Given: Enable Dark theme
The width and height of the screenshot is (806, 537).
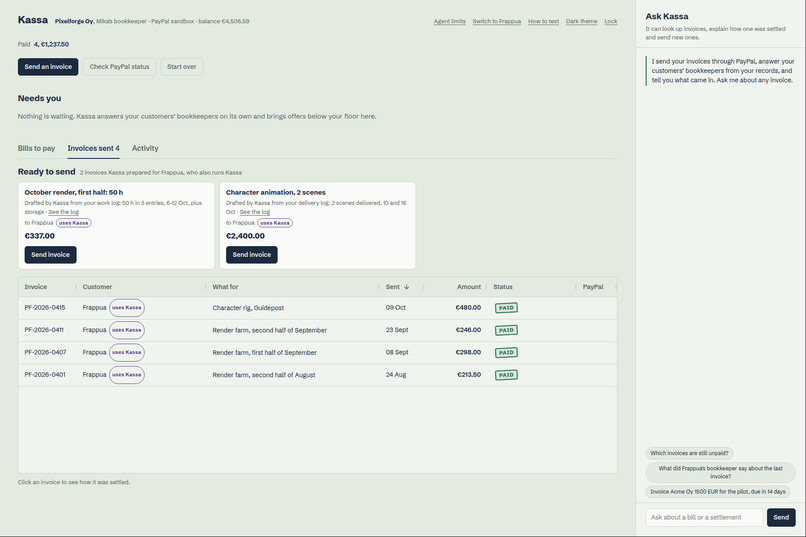Looking at the screenshot, I should (x=581, y=22).
